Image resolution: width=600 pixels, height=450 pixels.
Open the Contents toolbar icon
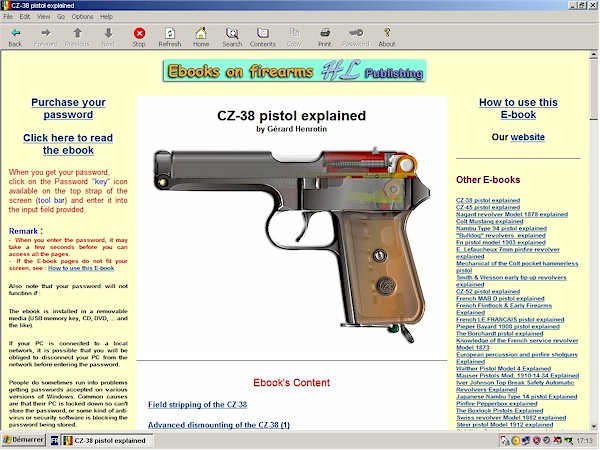(263, 33)
